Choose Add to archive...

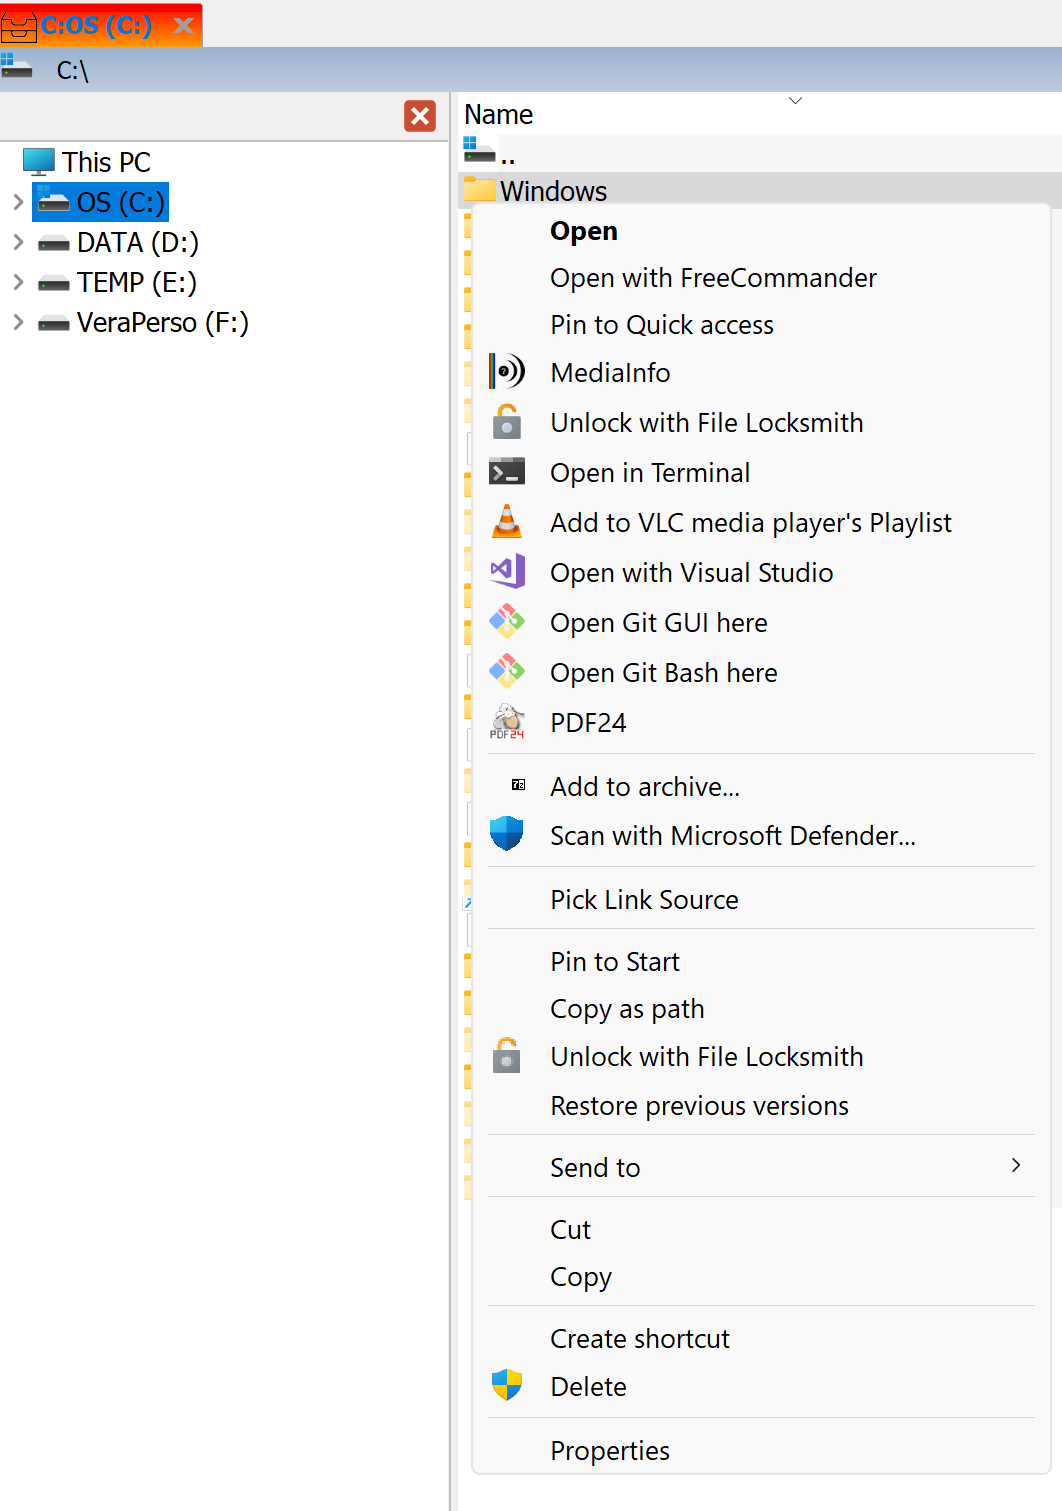coord(761,787)
